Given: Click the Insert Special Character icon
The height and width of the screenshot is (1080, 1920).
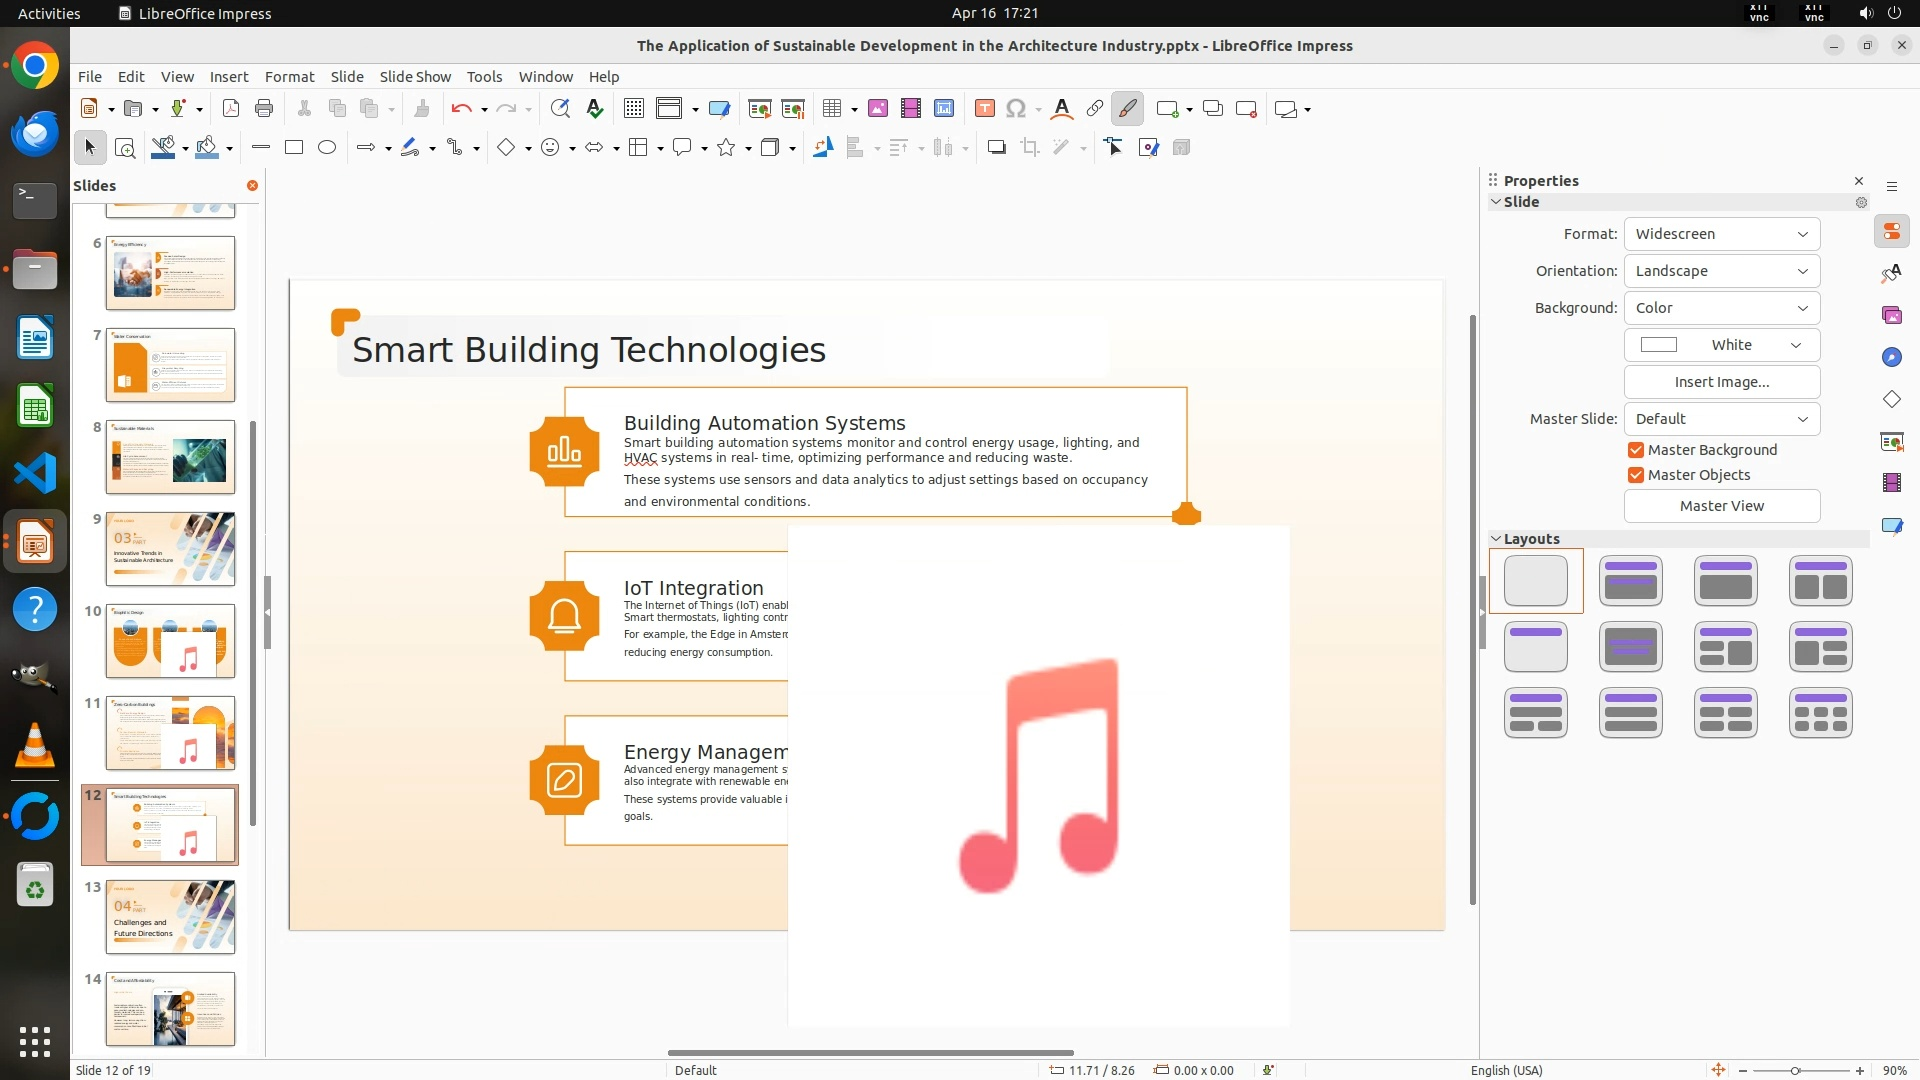Looking at the screenshot, I should [1016, 109].
